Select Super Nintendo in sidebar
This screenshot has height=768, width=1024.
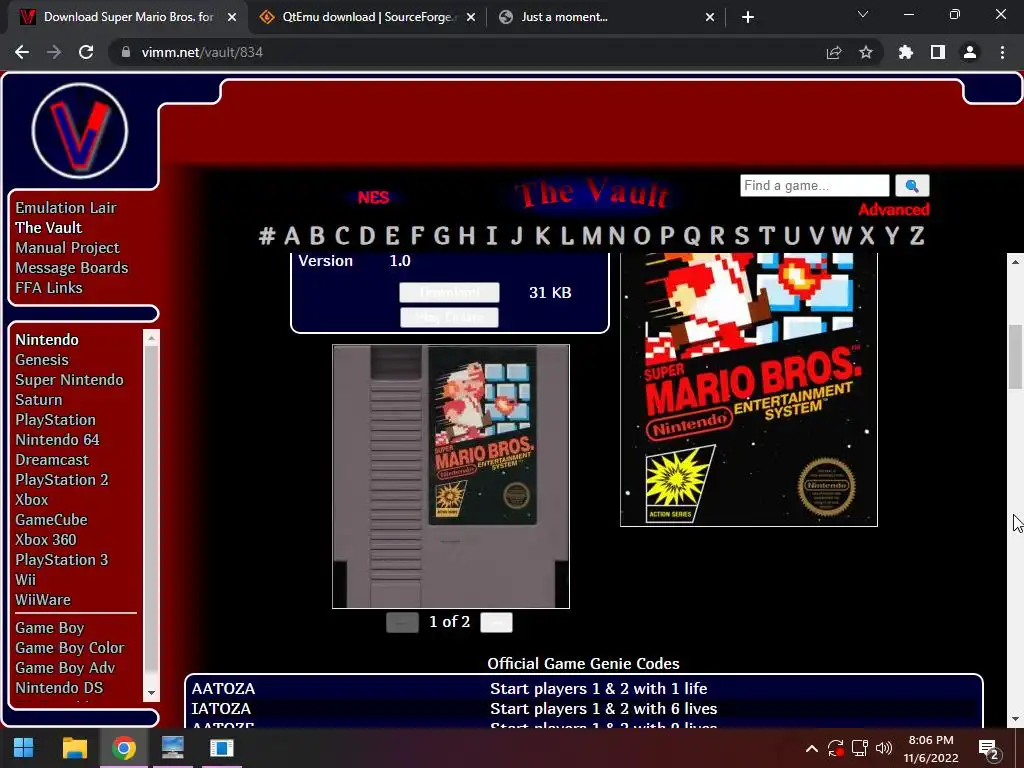69,380
